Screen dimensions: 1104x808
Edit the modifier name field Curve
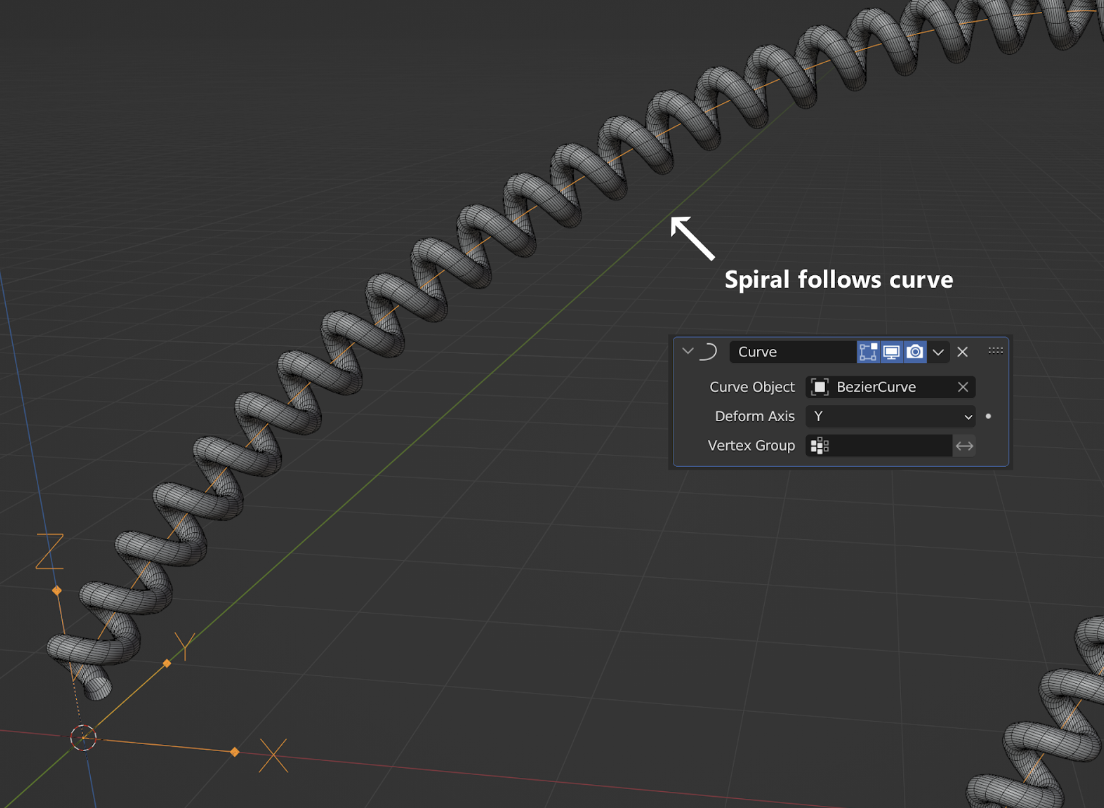(x=793, y=352)
